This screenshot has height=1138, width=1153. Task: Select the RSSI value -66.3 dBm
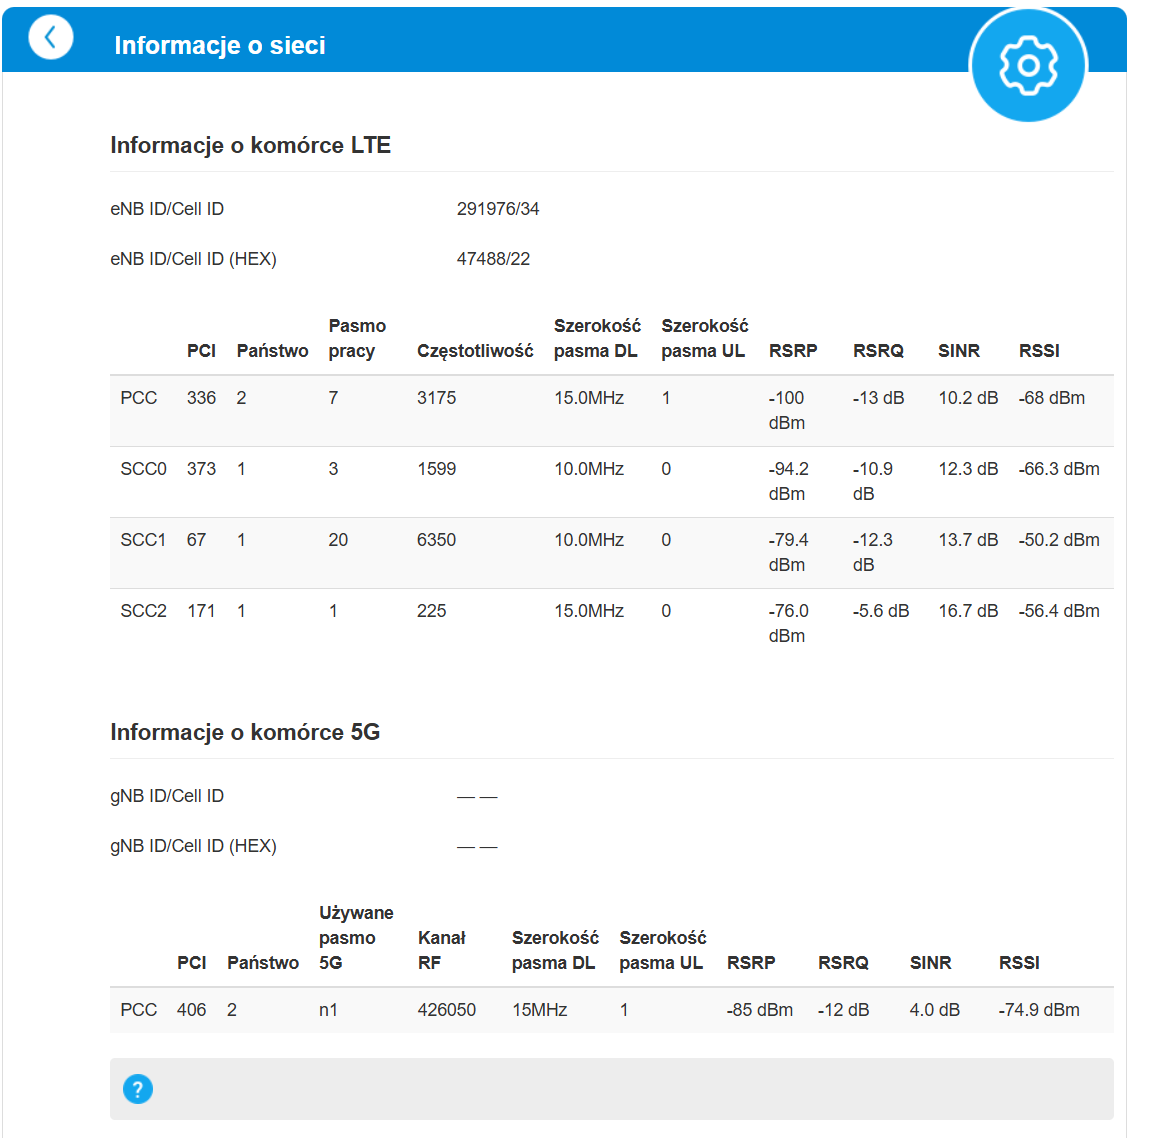[x=1059, y=469]
